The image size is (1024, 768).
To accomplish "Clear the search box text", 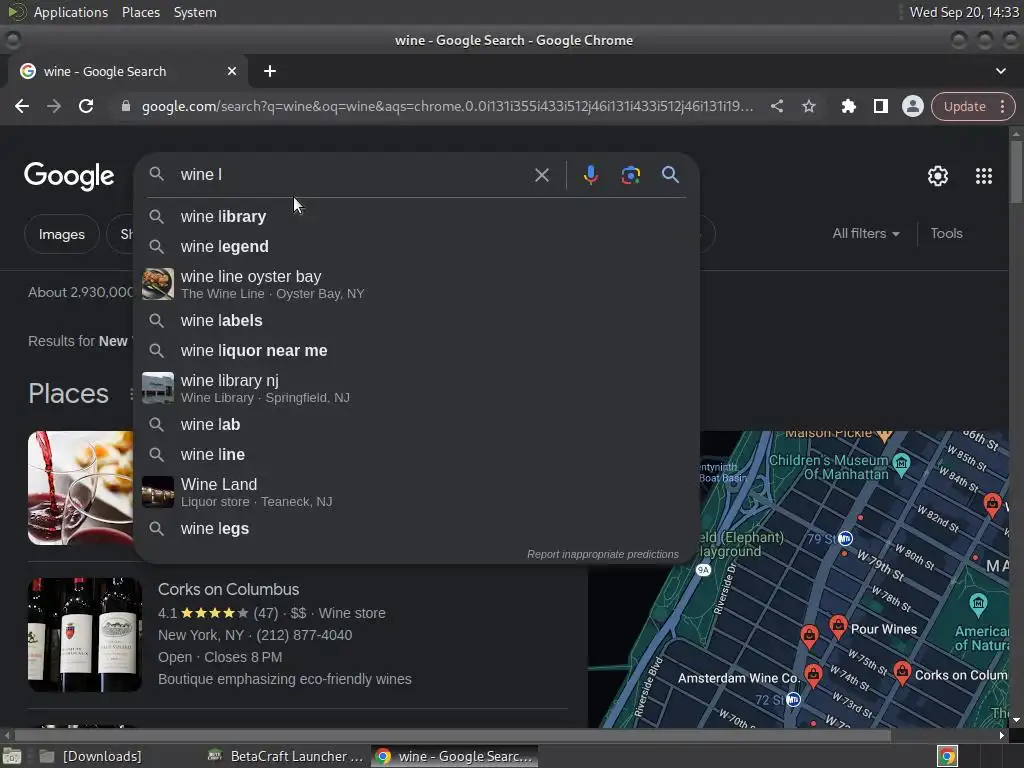I will (541, 175).
